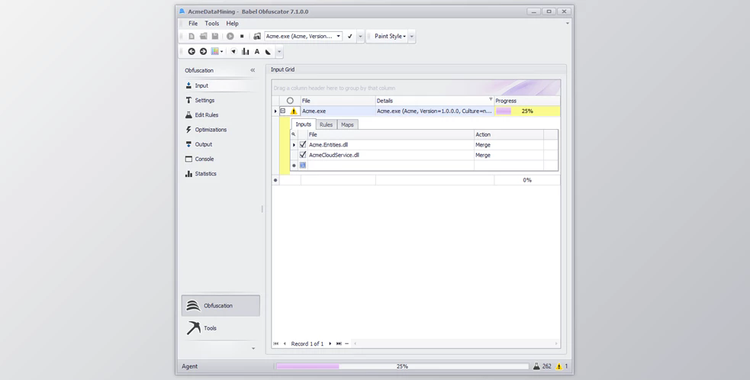Collapse the Obfuscation navigation panel
The width and height of the screenshot is (750, 380).
(x=253, y=70)
